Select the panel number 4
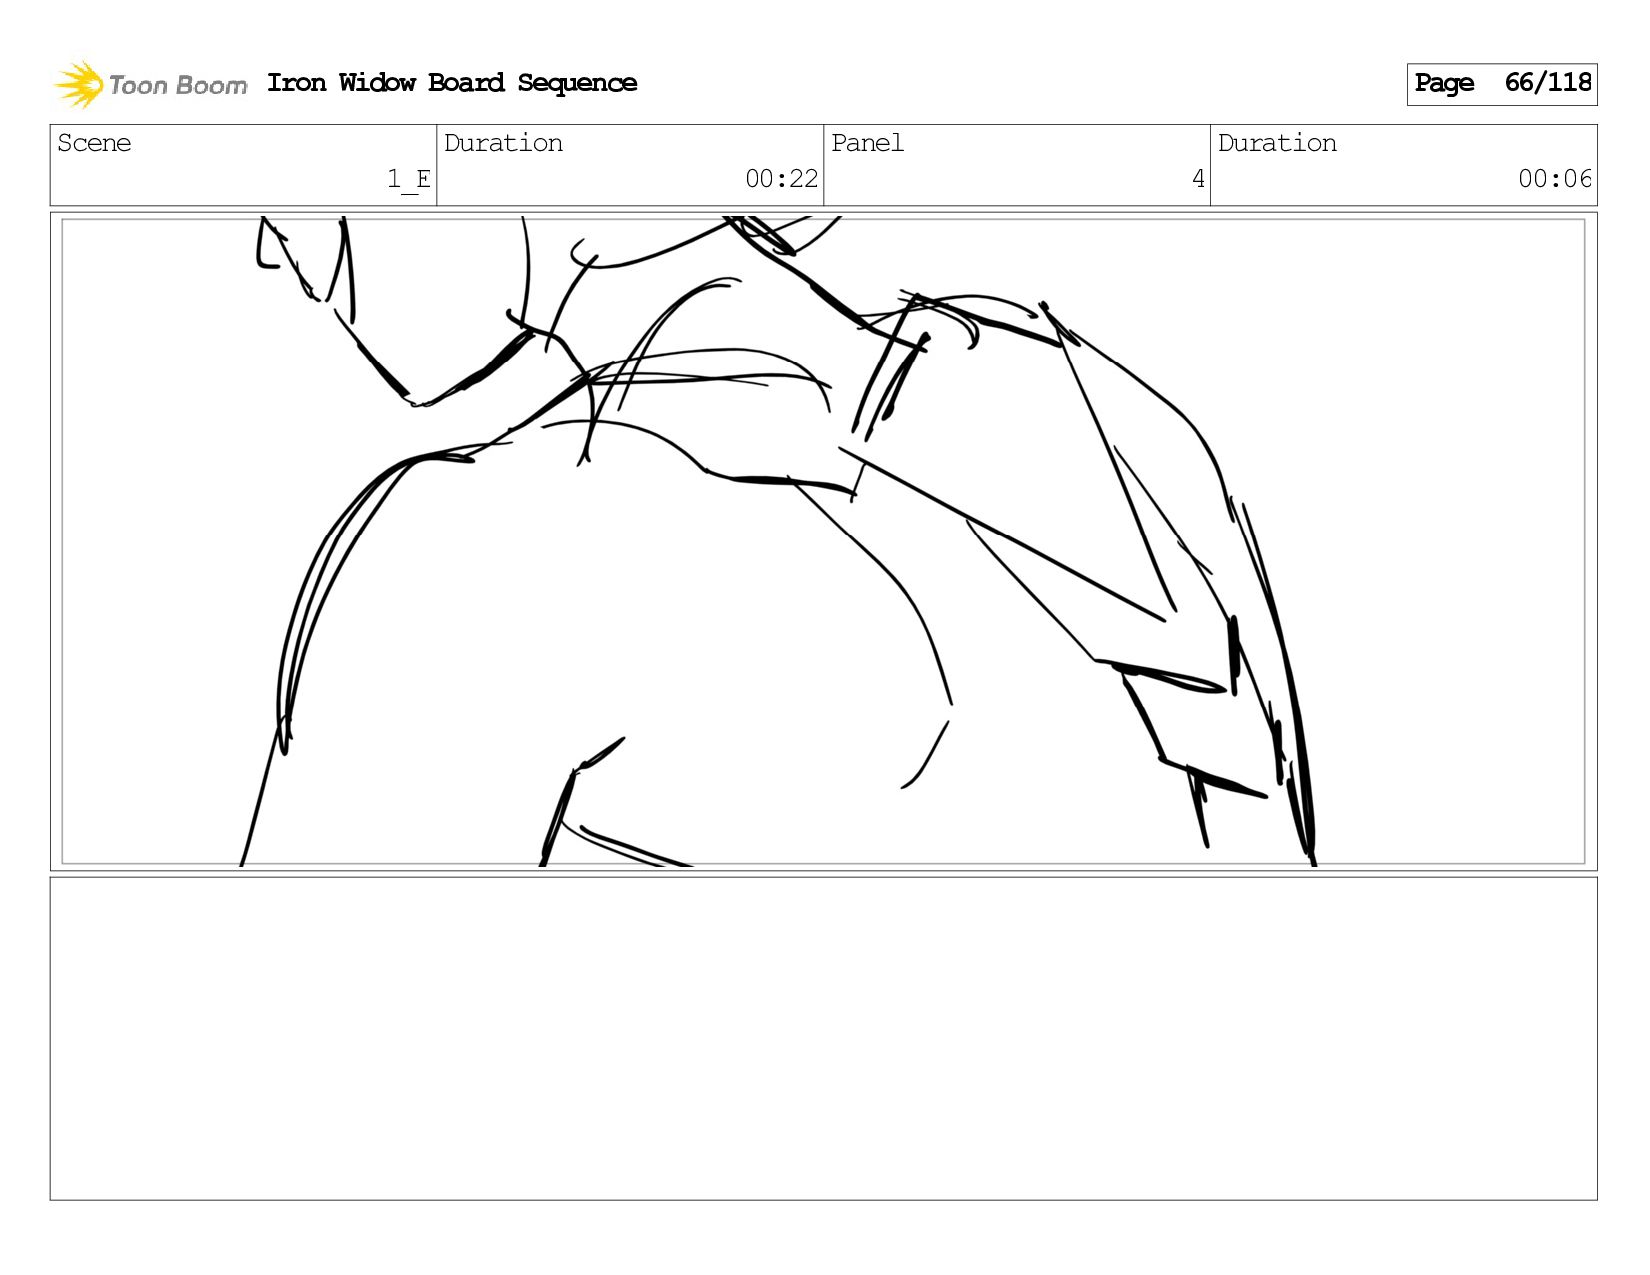 point(1198,179)
